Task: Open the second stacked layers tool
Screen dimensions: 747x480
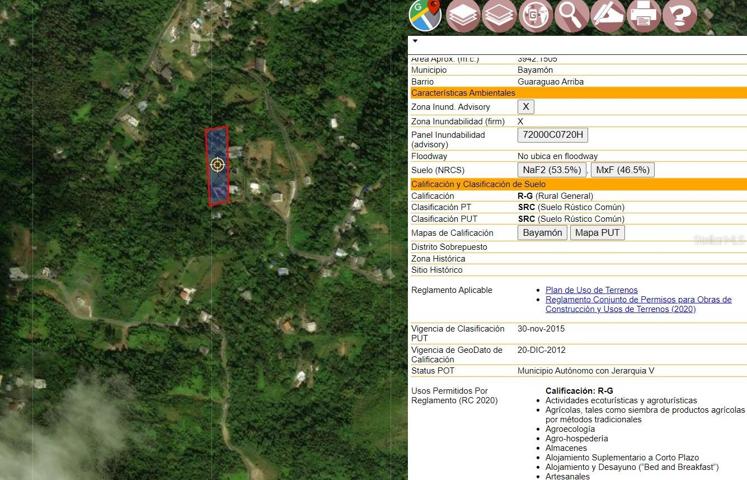Action: (x=499, y=16)
